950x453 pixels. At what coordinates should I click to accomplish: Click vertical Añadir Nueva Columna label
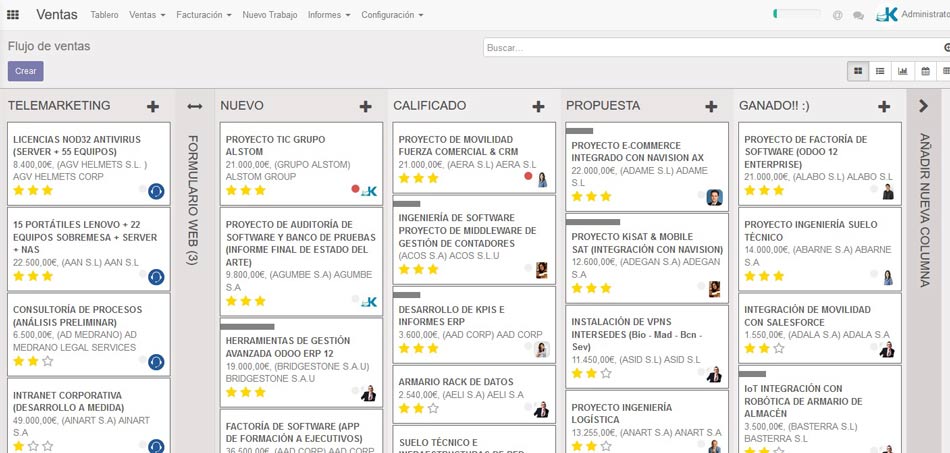tap(924, 210)
